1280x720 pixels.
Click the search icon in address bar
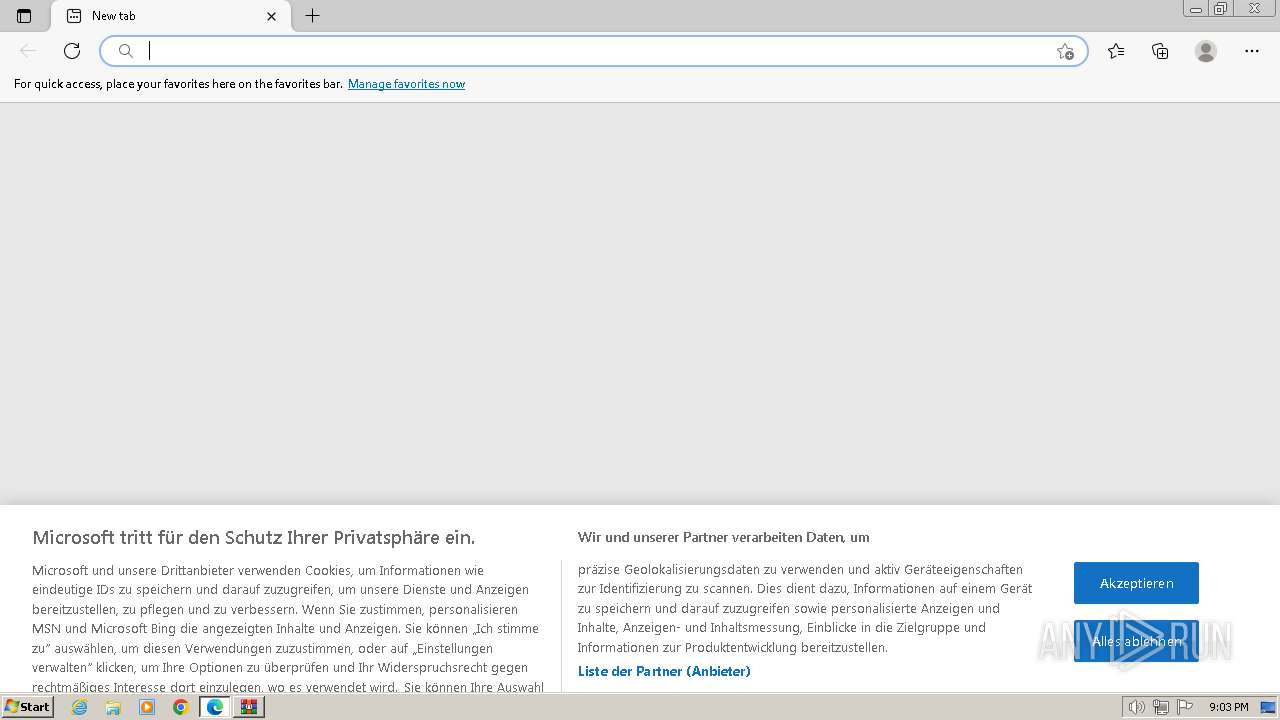(126, 51)
